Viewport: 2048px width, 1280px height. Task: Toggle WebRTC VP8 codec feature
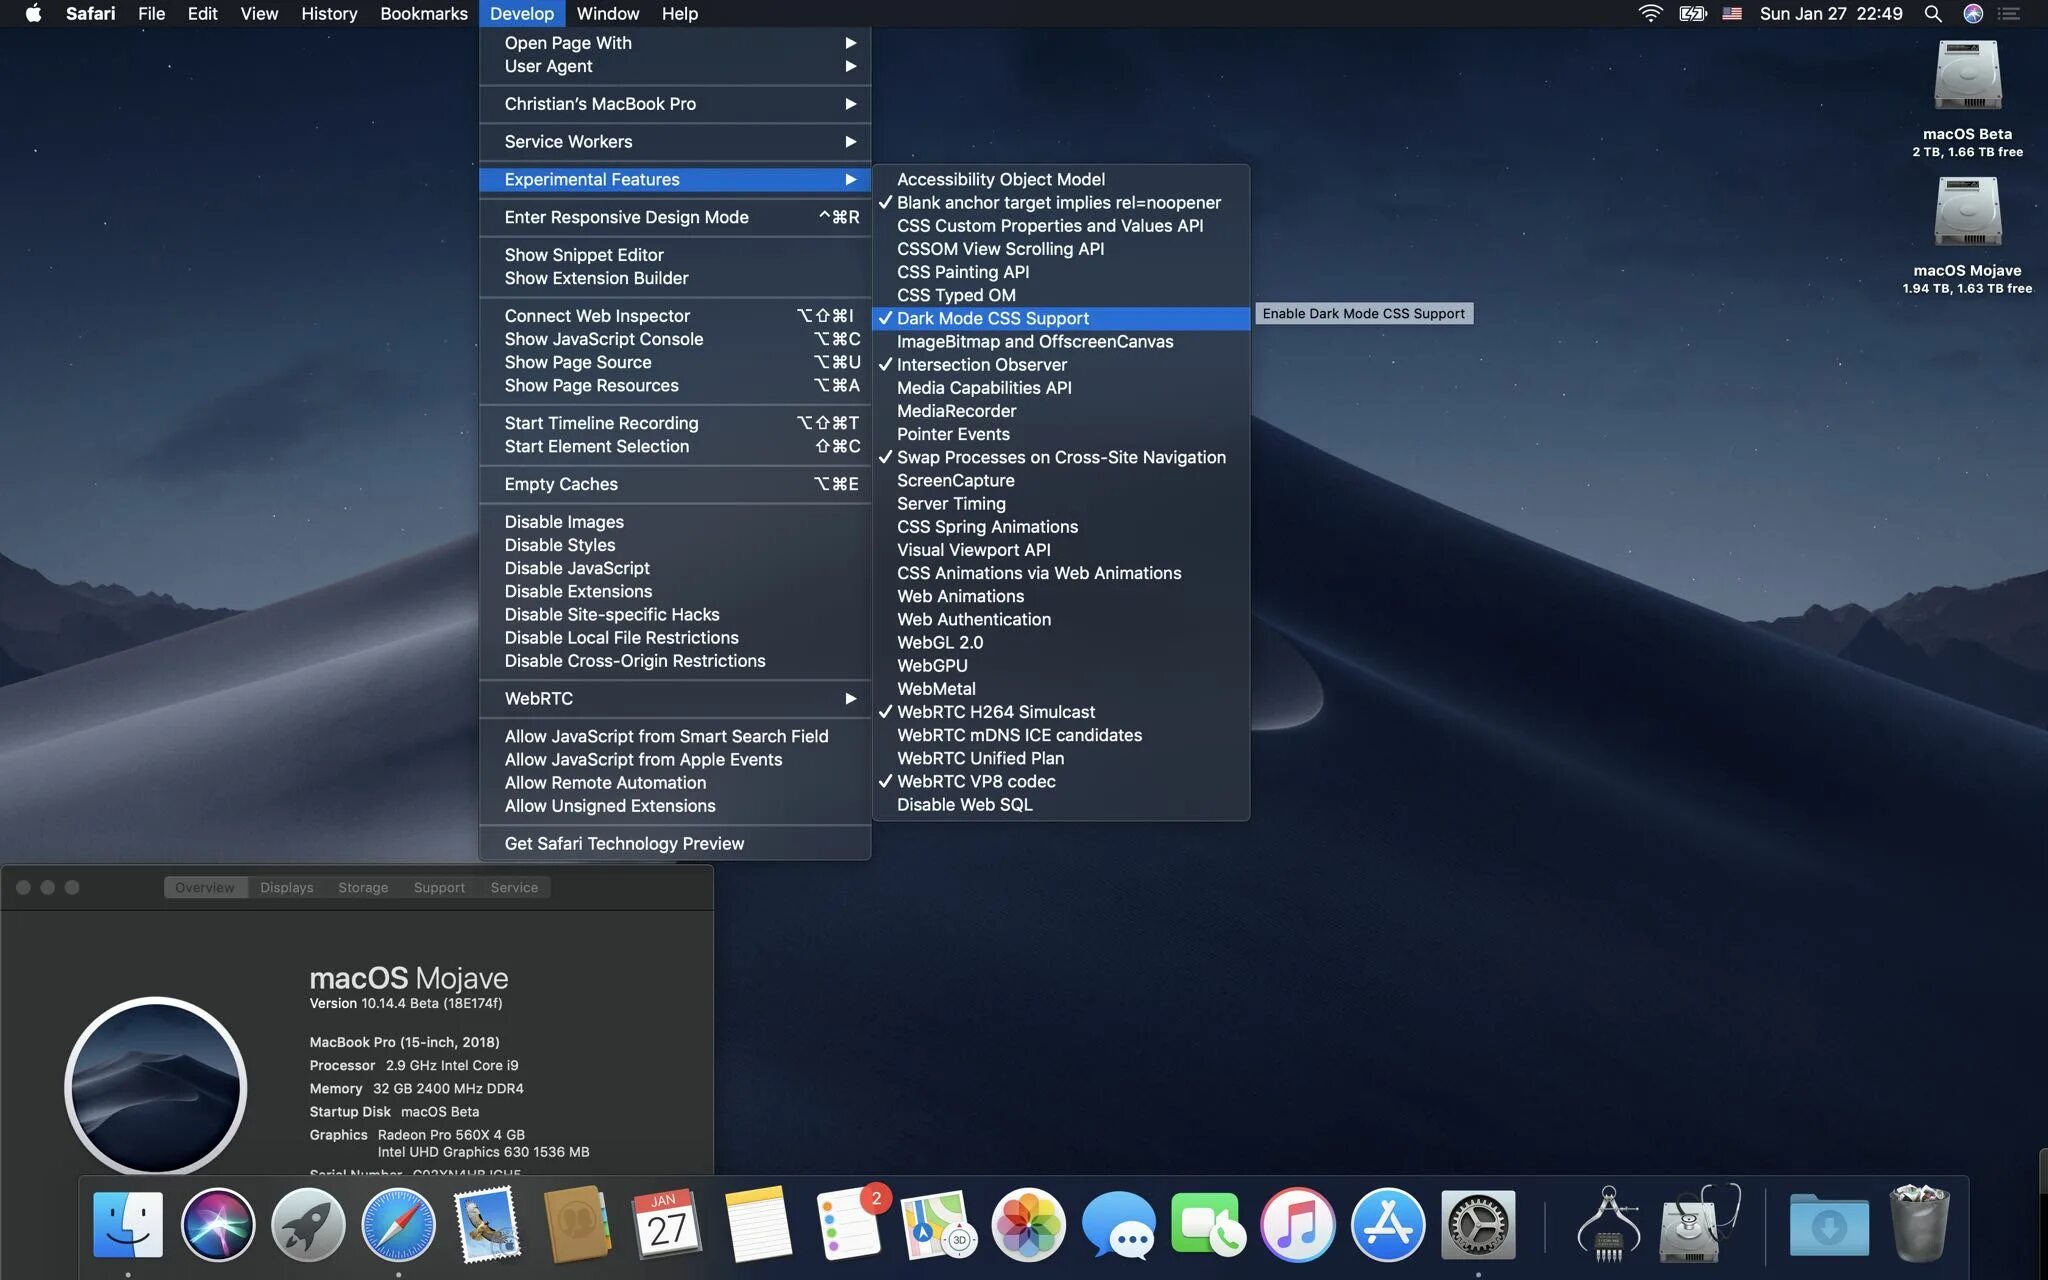coord(975,782)
